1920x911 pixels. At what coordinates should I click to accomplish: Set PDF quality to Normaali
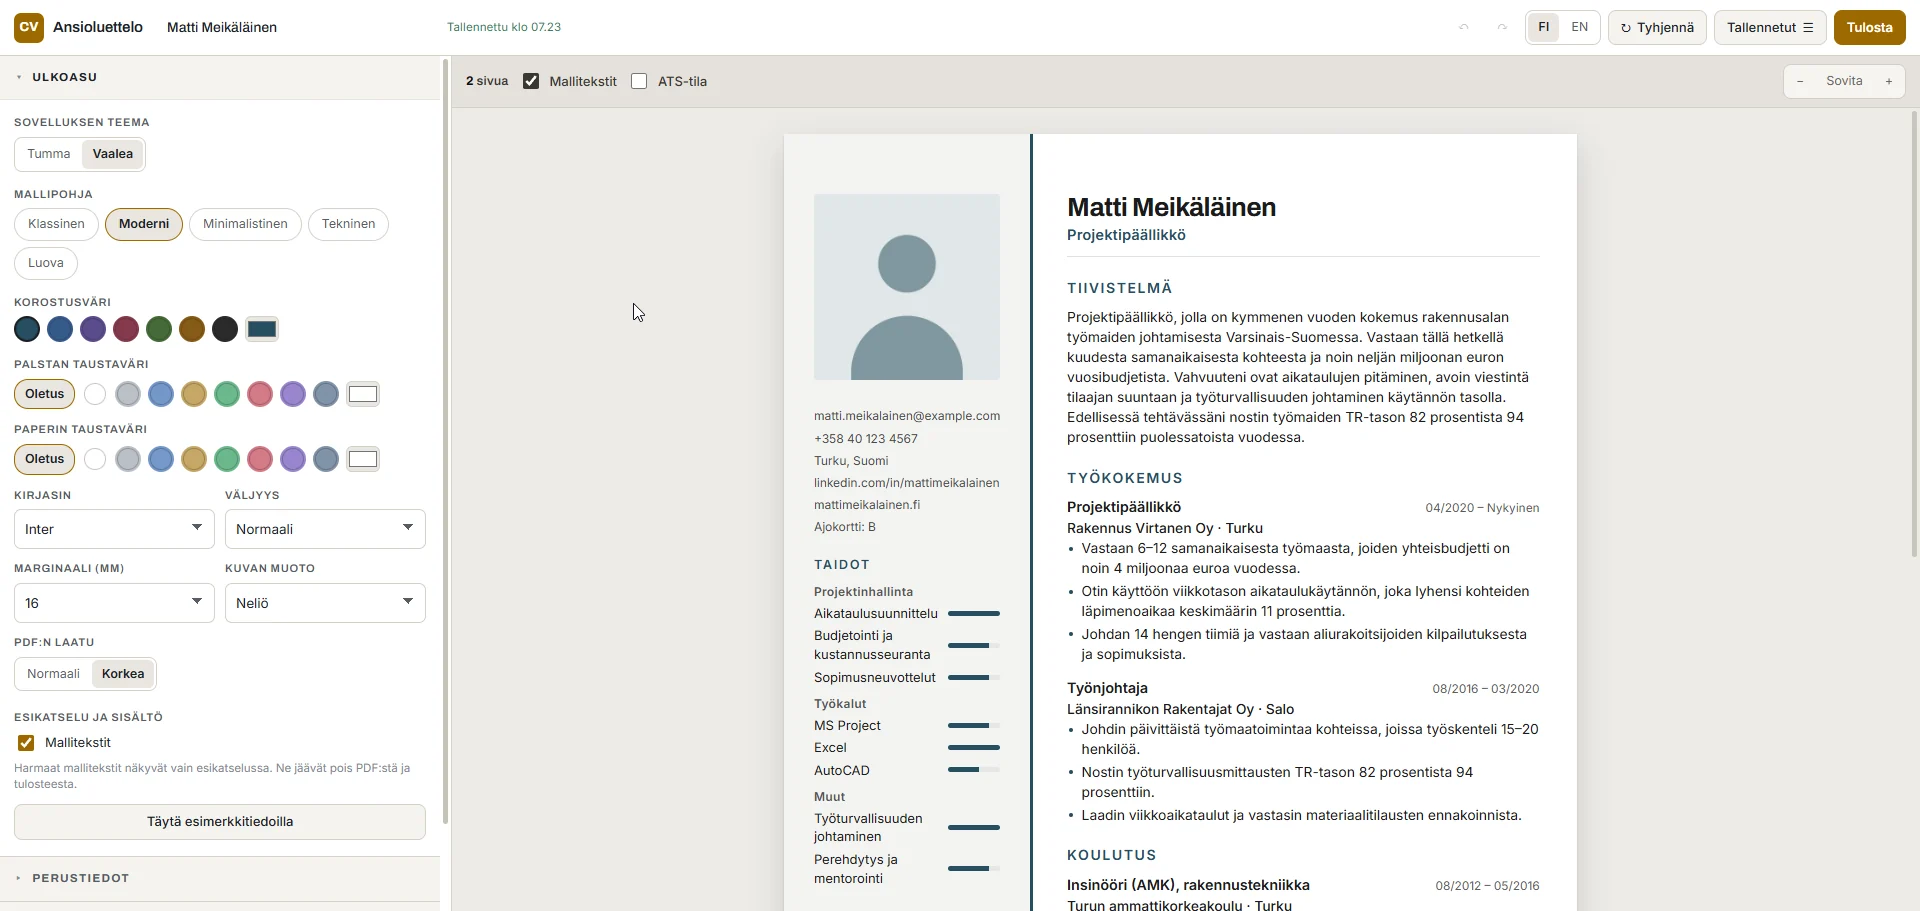pos(53,674)
